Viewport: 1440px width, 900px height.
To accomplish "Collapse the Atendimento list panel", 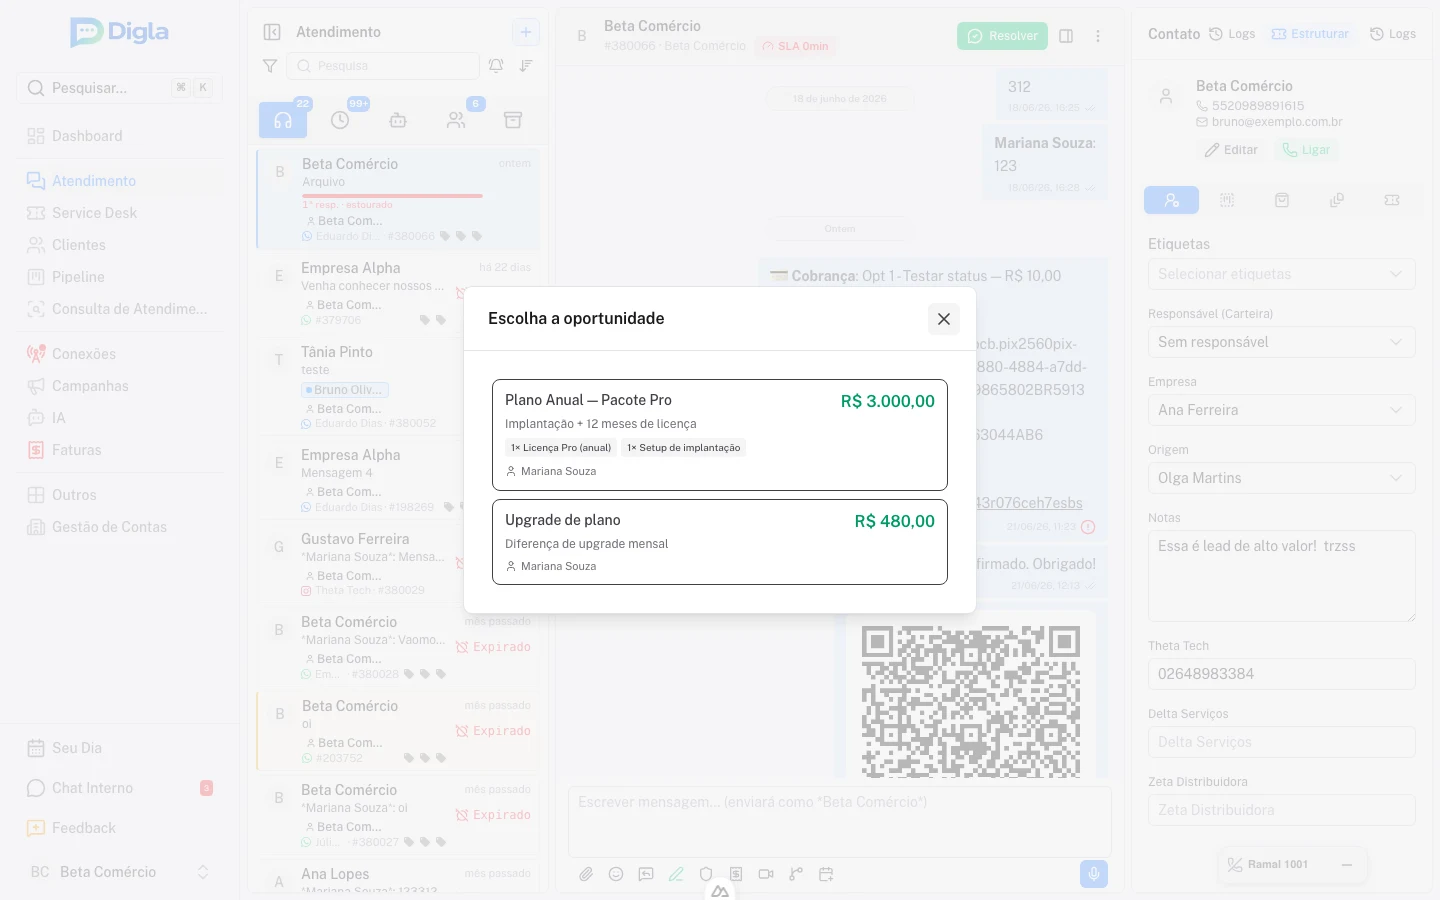I will [x=272, y=32].
